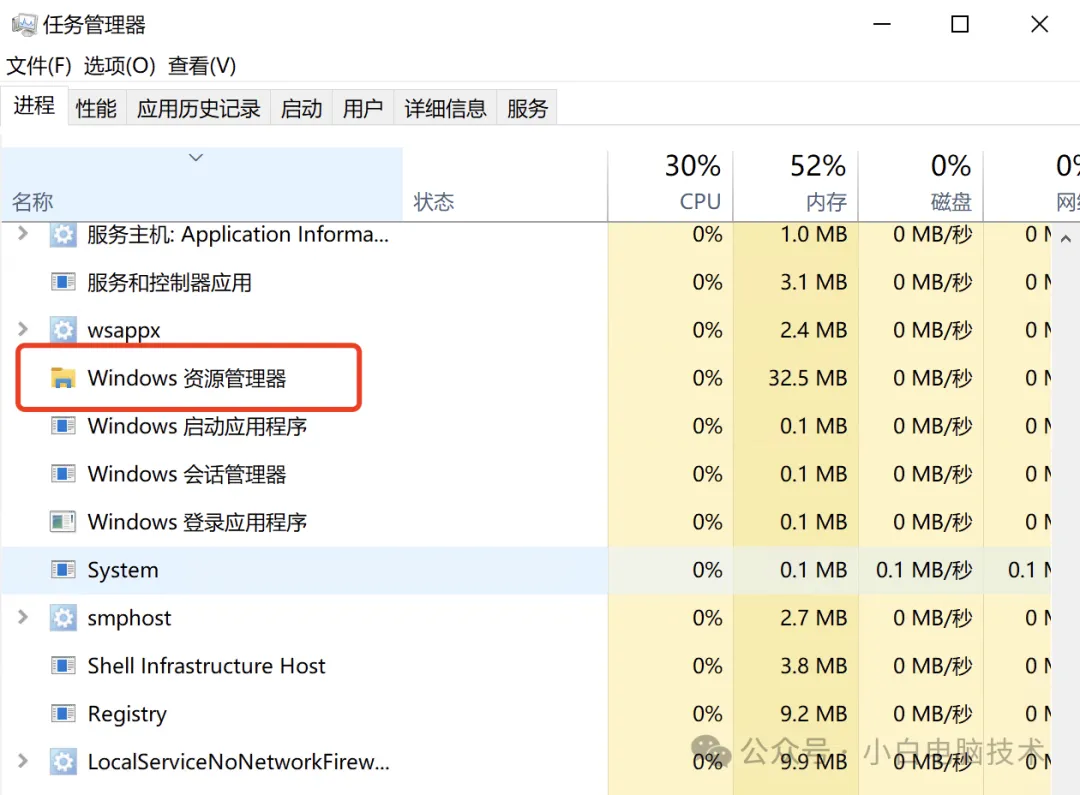Image resolution: width=1080 pixels, height=795 pixels.
Task: Switch to the 详细信息 tab
Action: pyautogui.click(x=445, y=108)
